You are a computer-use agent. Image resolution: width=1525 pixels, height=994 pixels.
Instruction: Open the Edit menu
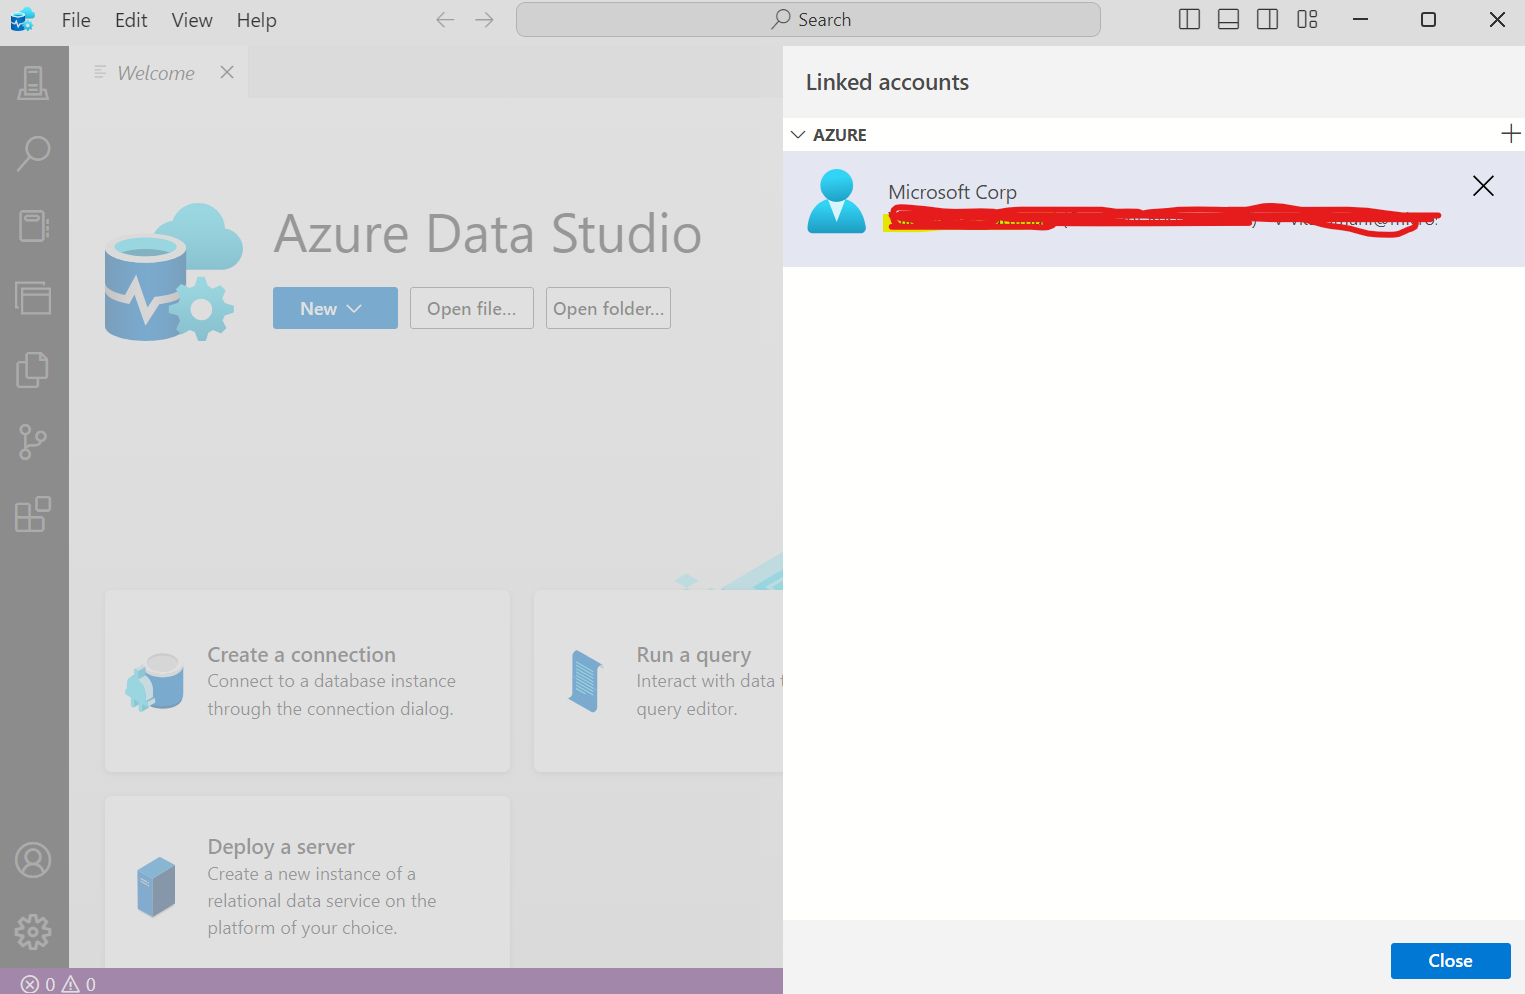[x=131, y=20]
